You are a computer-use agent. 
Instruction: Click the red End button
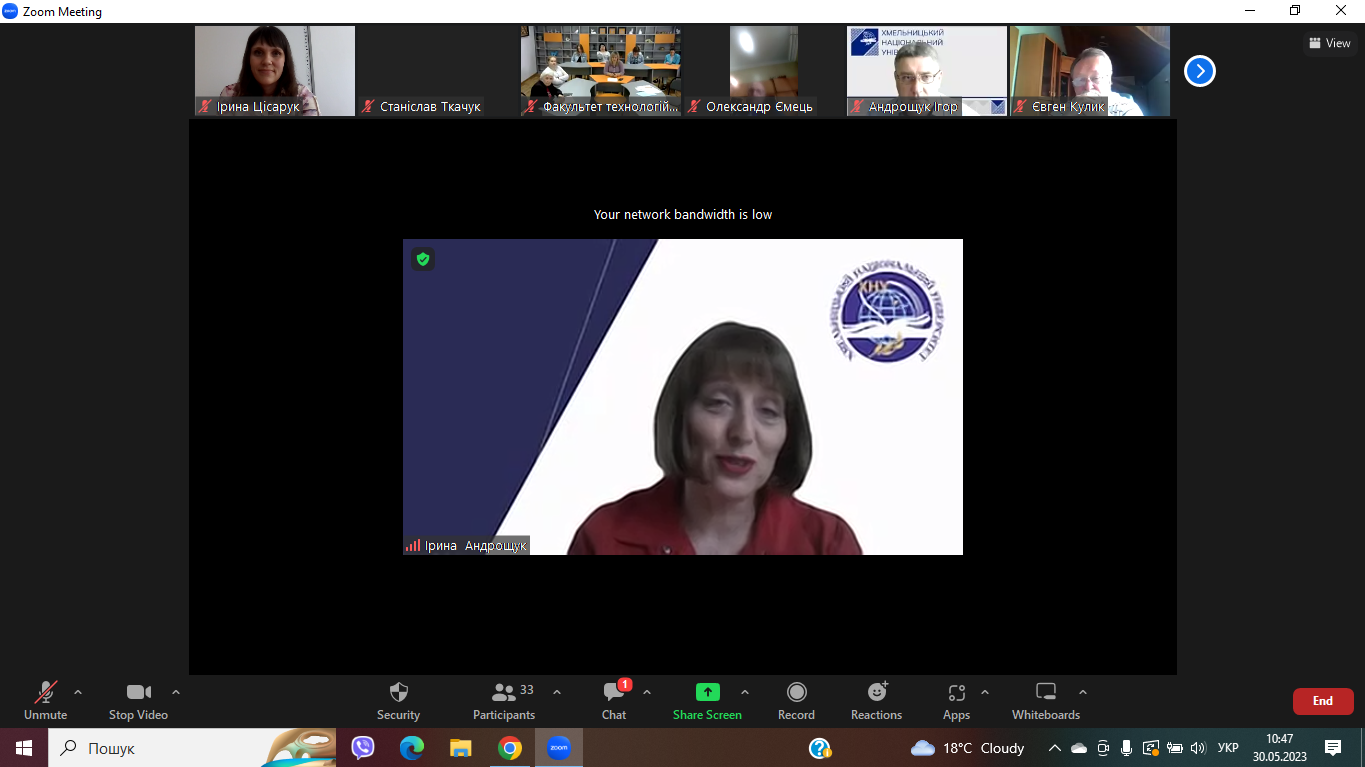coord(1322,701)
